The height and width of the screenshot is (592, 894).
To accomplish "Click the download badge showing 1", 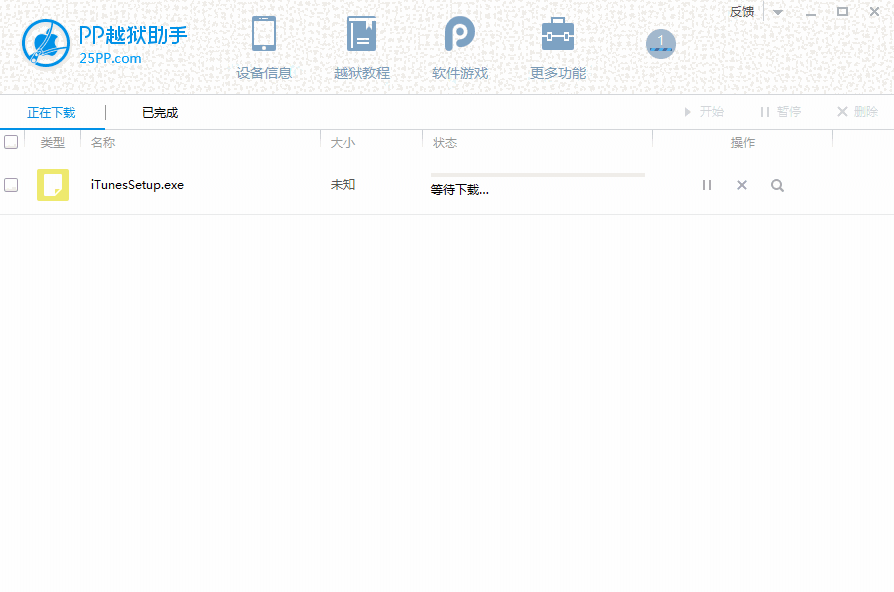I will tap(661, 44).
